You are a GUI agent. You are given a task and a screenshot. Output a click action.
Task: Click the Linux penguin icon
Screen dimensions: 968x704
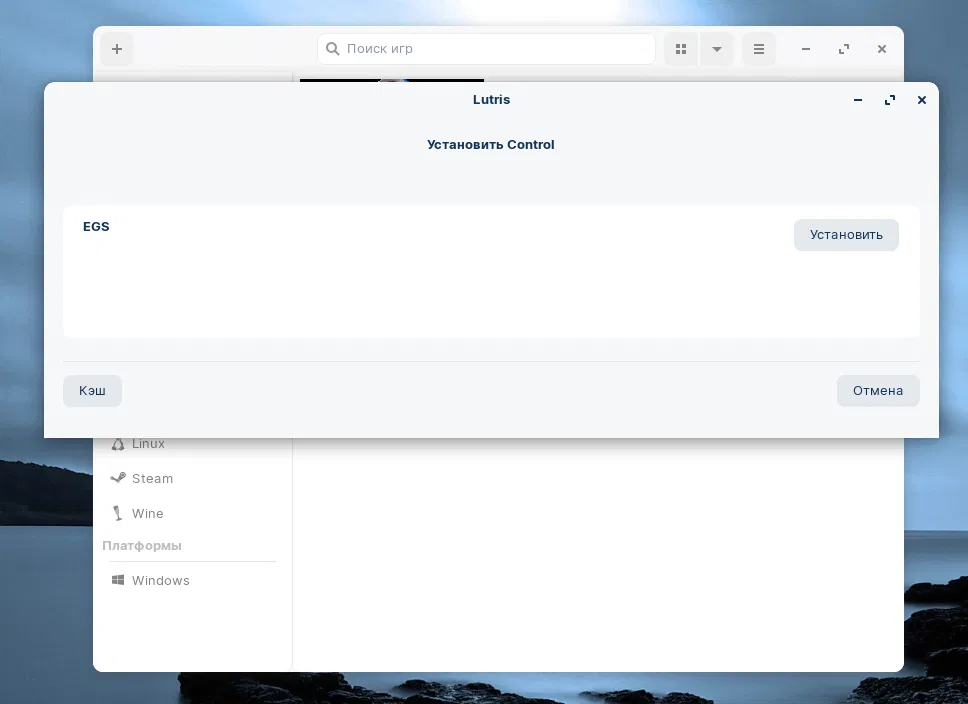pos(117,444)
